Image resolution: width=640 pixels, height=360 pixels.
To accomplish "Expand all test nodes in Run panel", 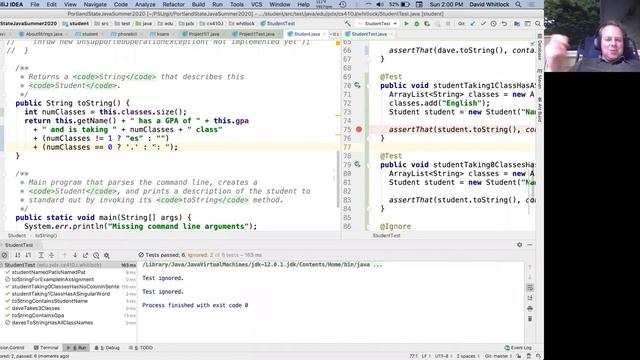I will pyautogui.click(x=41, y=255).
